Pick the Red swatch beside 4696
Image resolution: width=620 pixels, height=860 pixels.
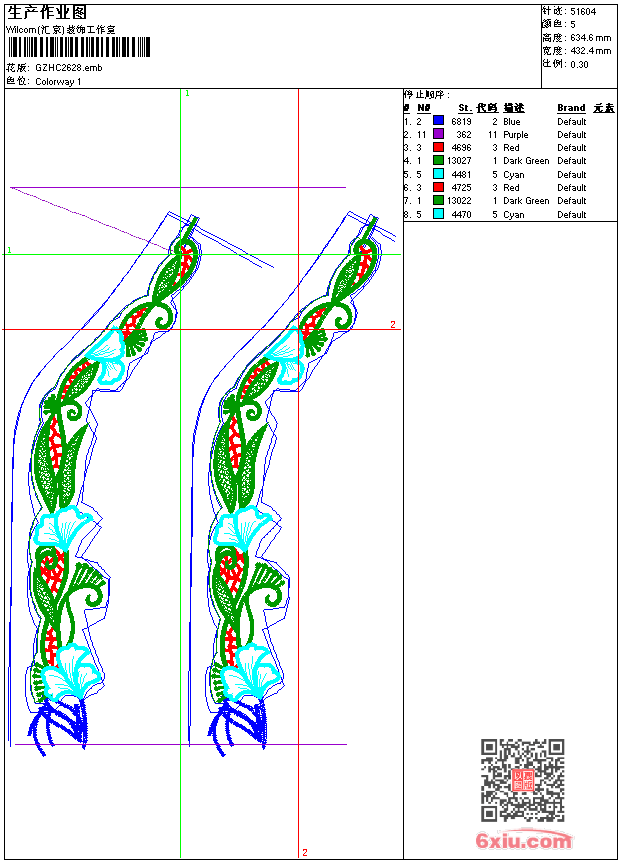click(x=438, y=147)
